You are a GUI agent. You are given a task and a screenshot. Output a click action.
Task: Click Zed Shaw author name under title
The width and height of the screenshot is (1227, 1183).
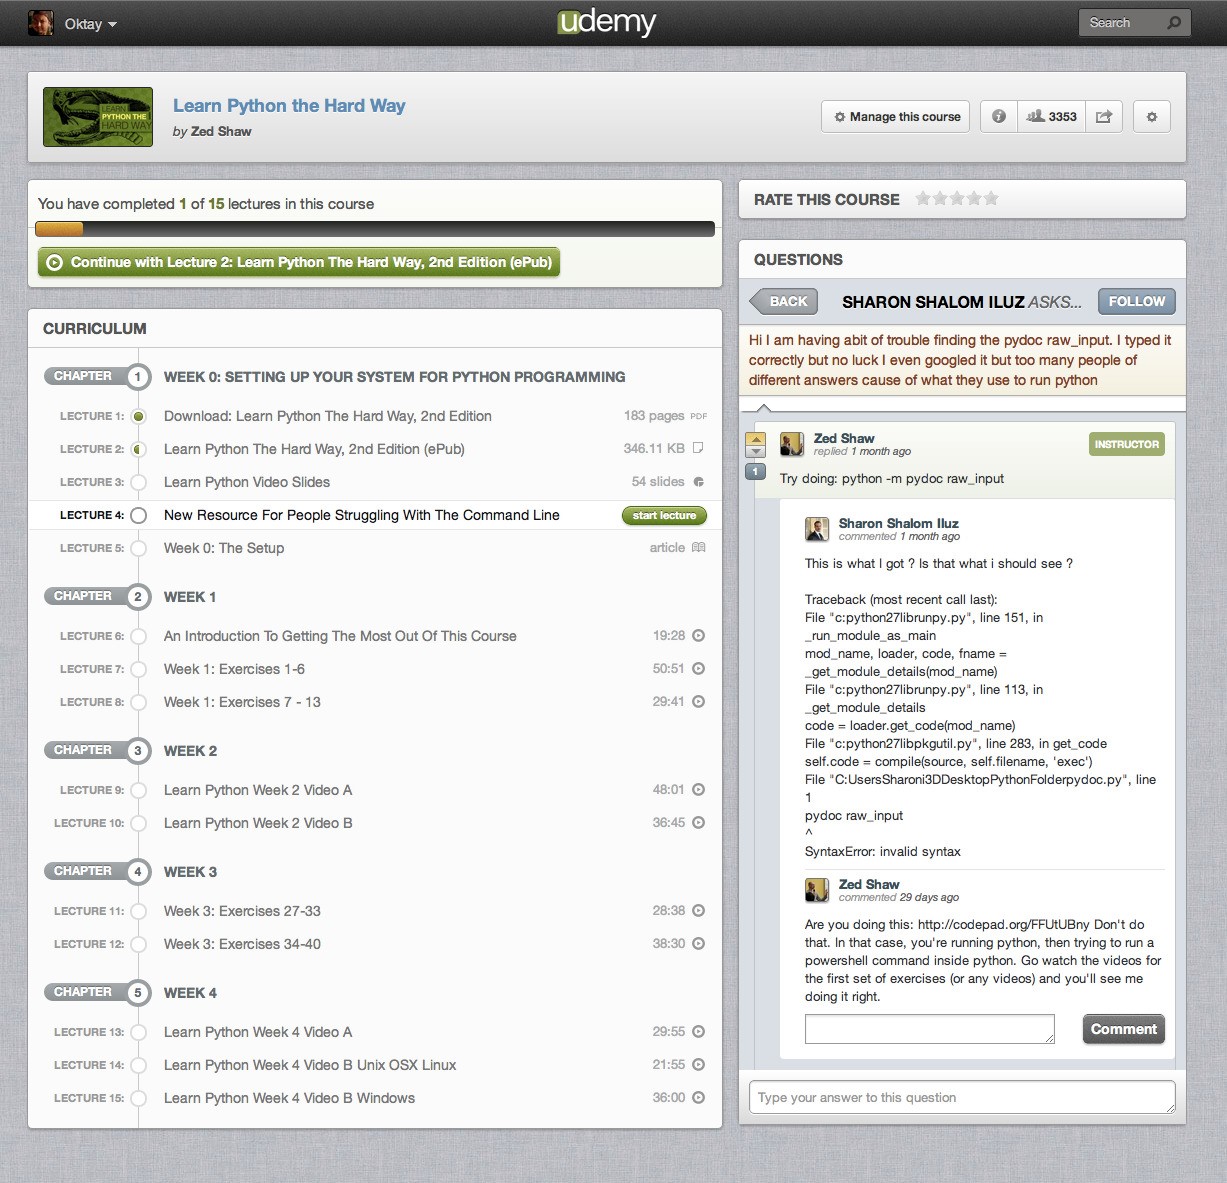(x=221, y=131)
